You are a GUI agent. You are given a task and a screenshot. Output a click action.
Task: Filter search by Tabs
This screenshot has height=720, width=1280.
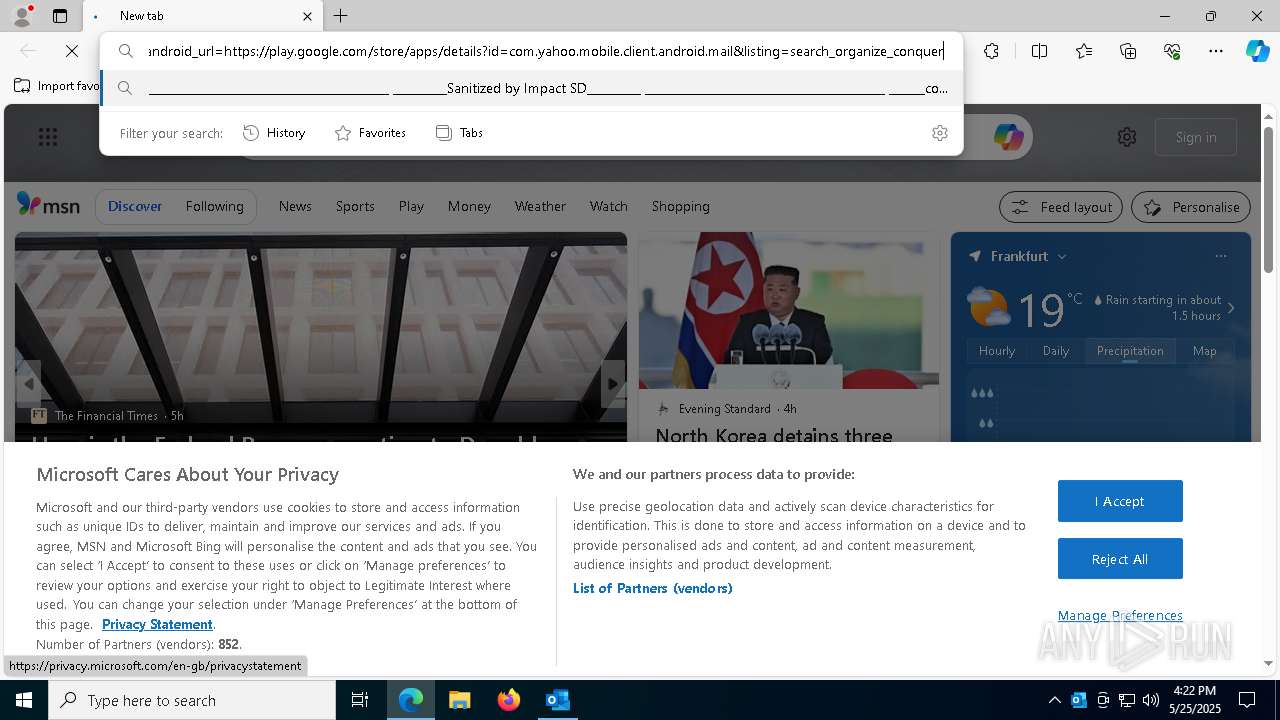[460, 133]
